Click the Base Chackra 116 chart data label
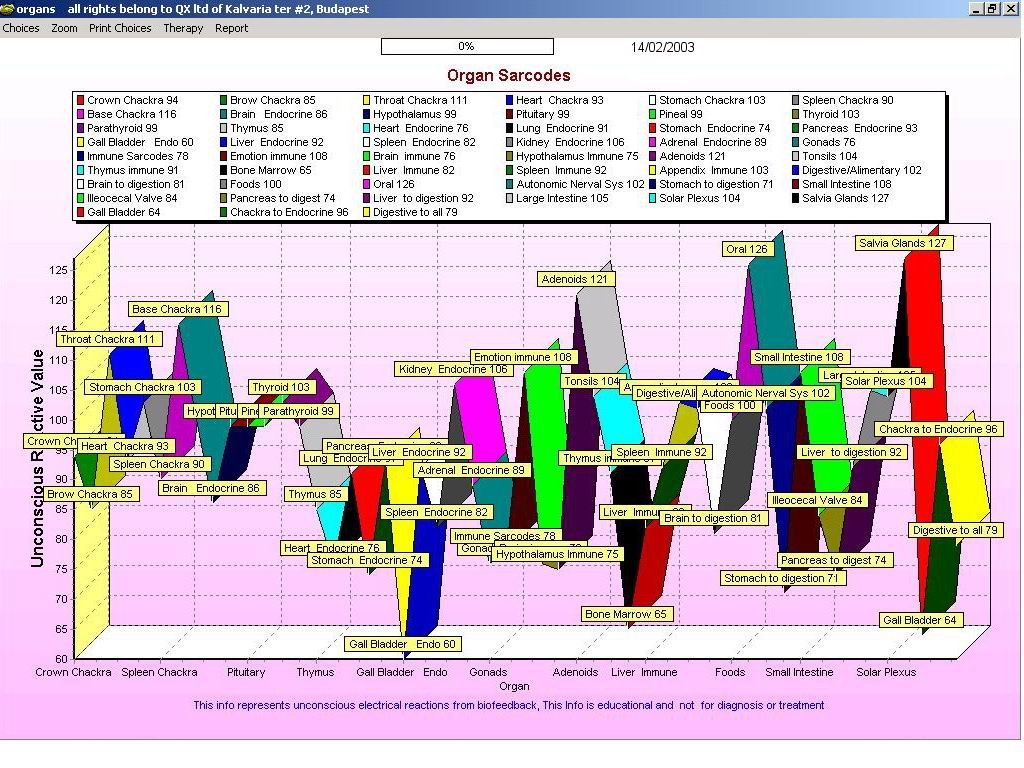The image size is (1024, 768). tap(177, 309)
